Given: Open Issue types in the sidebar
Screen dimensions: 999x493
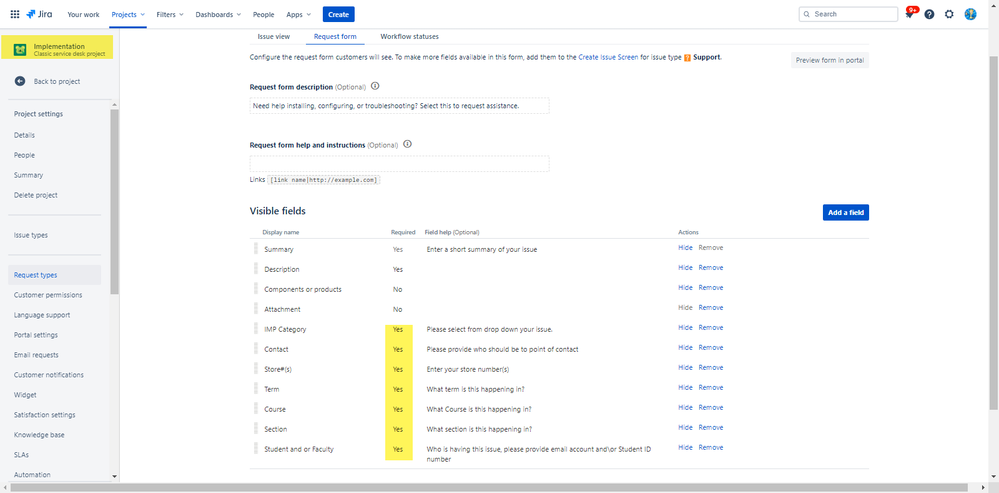Looking at the screenshot, I should tap(31, 235).
